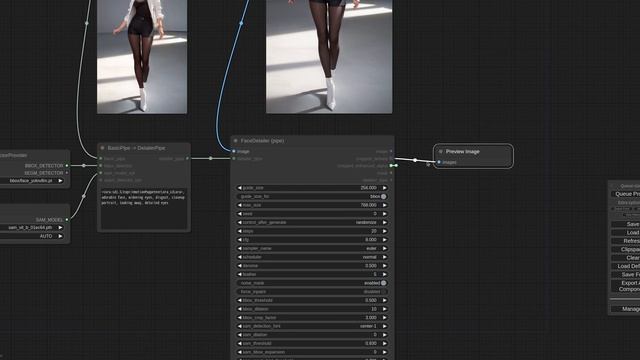Click the detailer_pipe input port on FaceDetailer
Screen dimensions: 640x360
(x=234, y=159)
